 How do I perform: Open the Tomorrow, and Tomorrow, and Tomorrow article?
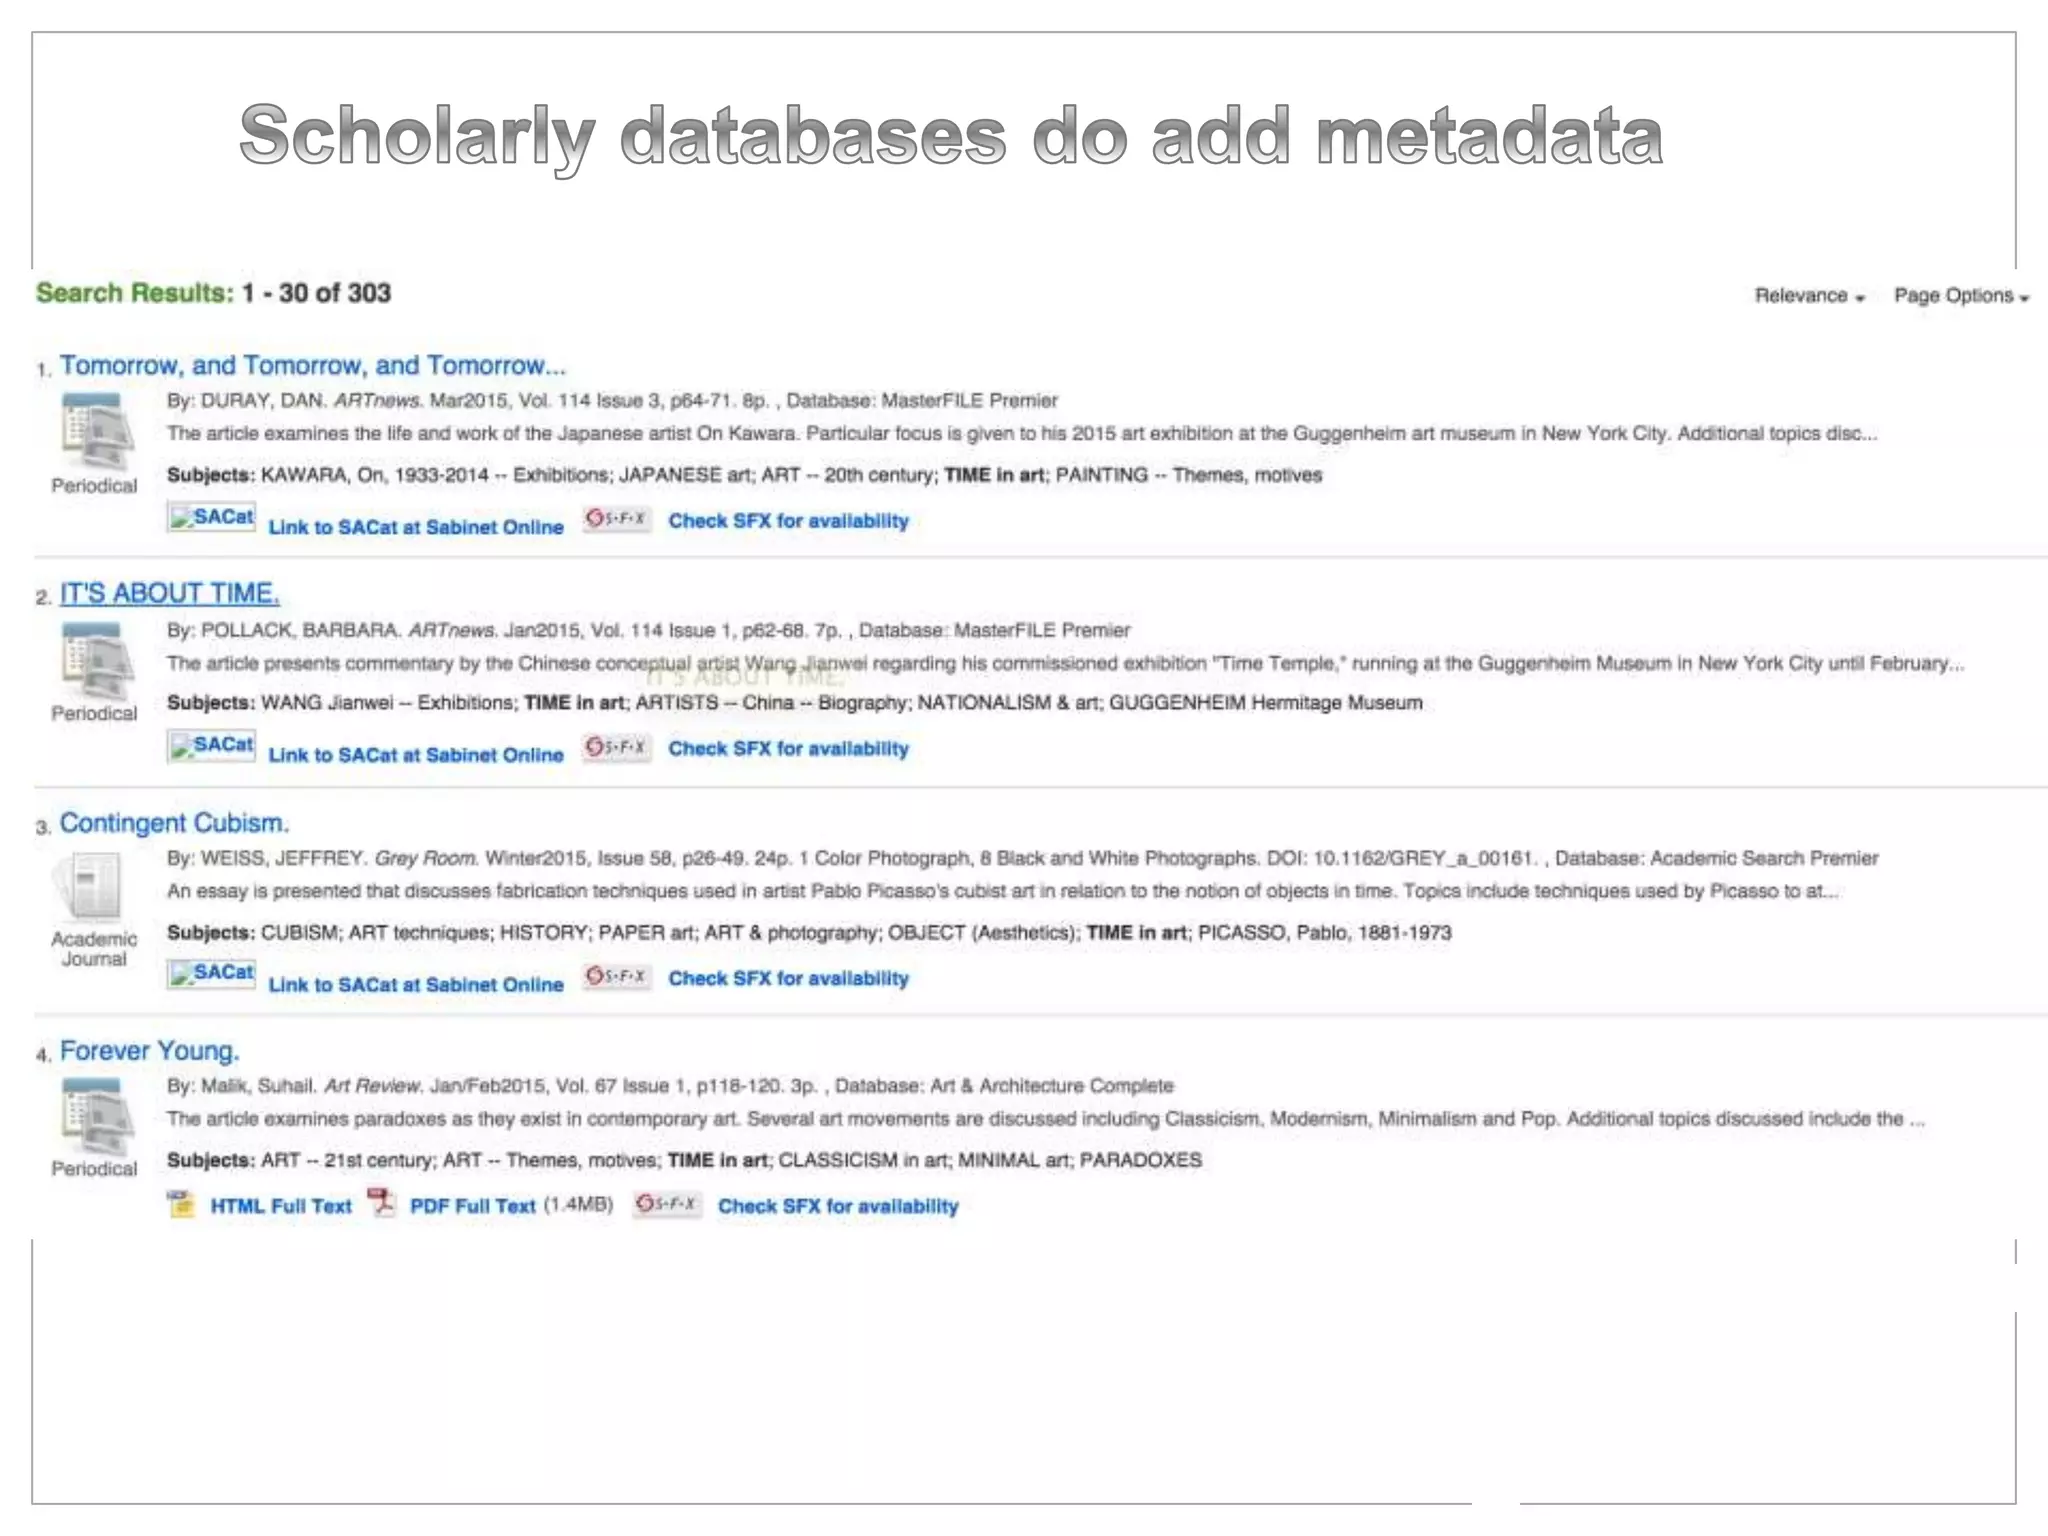312,366
